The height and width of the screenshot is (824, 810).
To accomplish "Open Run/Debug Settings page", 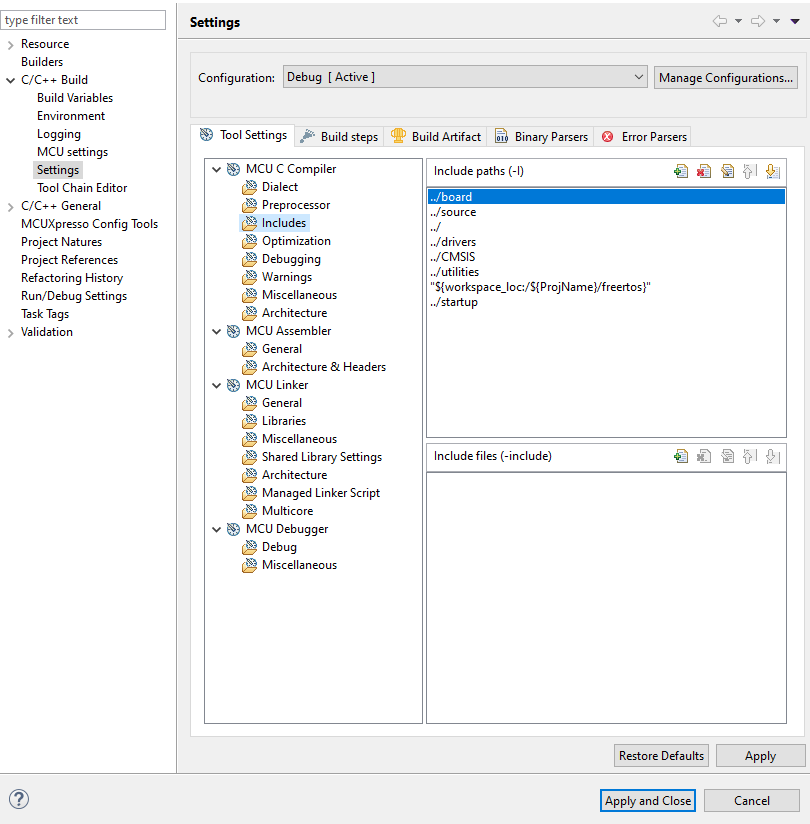I will 74,296.
